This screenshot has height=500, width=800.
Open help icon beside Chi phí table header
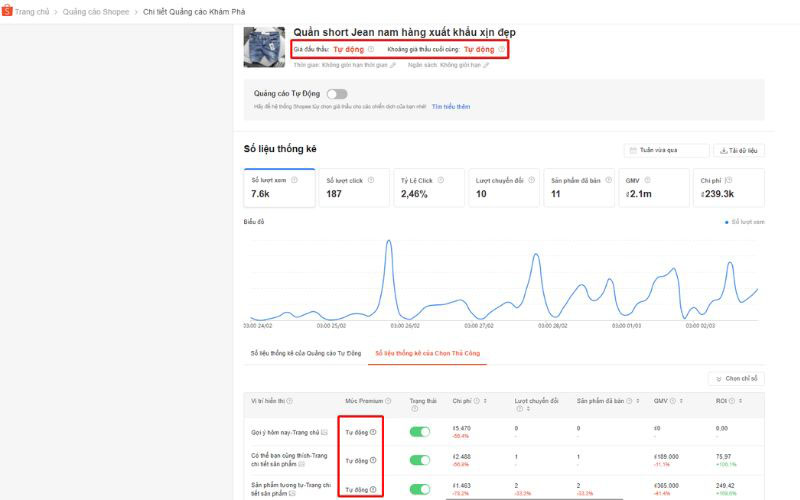pos(477,401)
